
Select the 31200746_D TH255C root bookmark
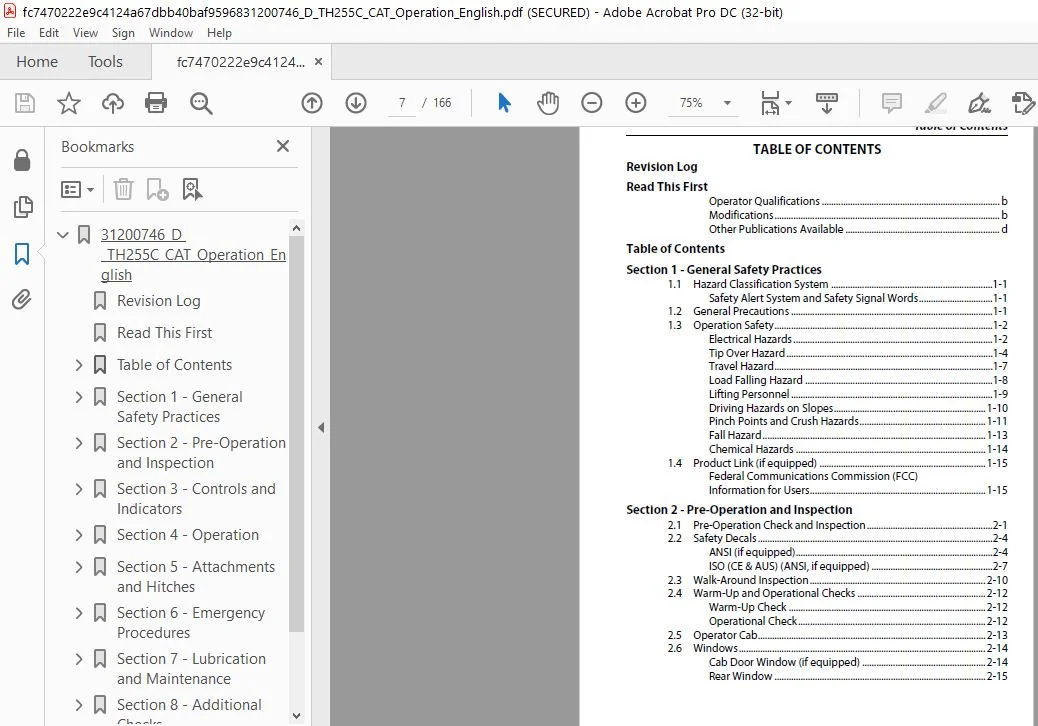point(193,255)
